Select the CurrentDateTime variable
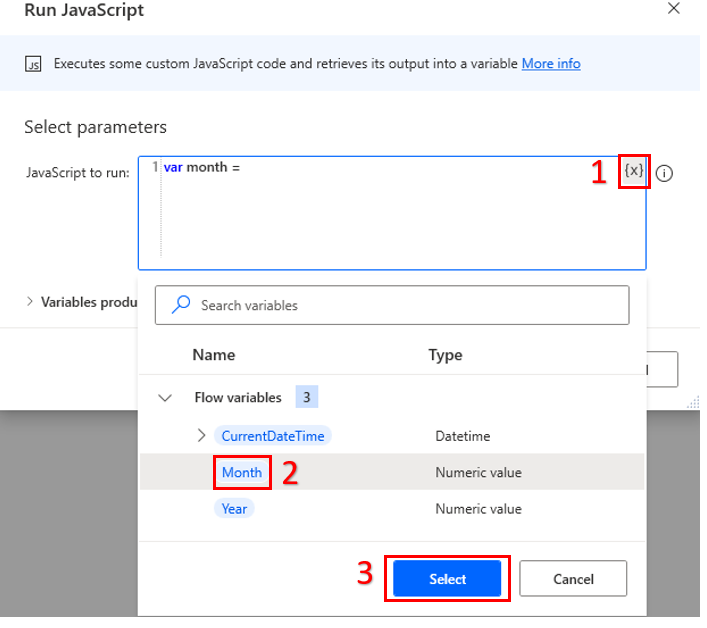 click(x=273, y=436)
